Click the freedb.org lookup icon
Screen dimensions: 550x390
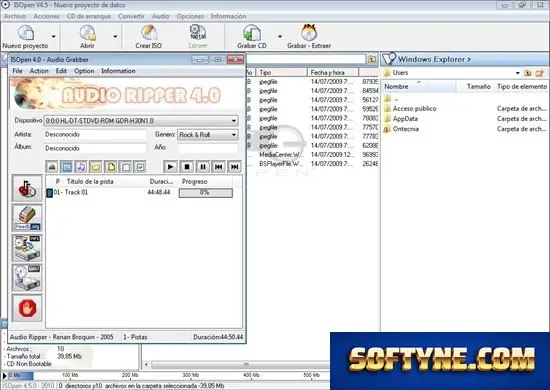point(27,218)
